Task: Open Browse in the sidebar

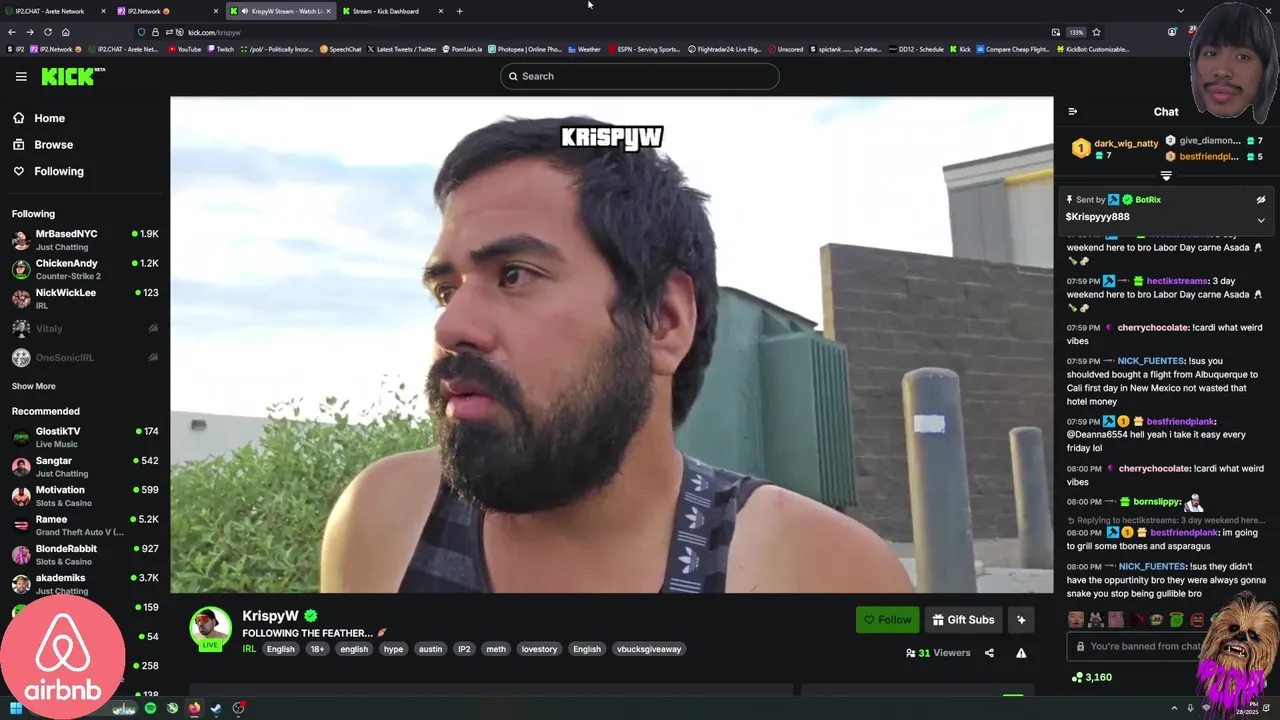Action: (53, 145)
